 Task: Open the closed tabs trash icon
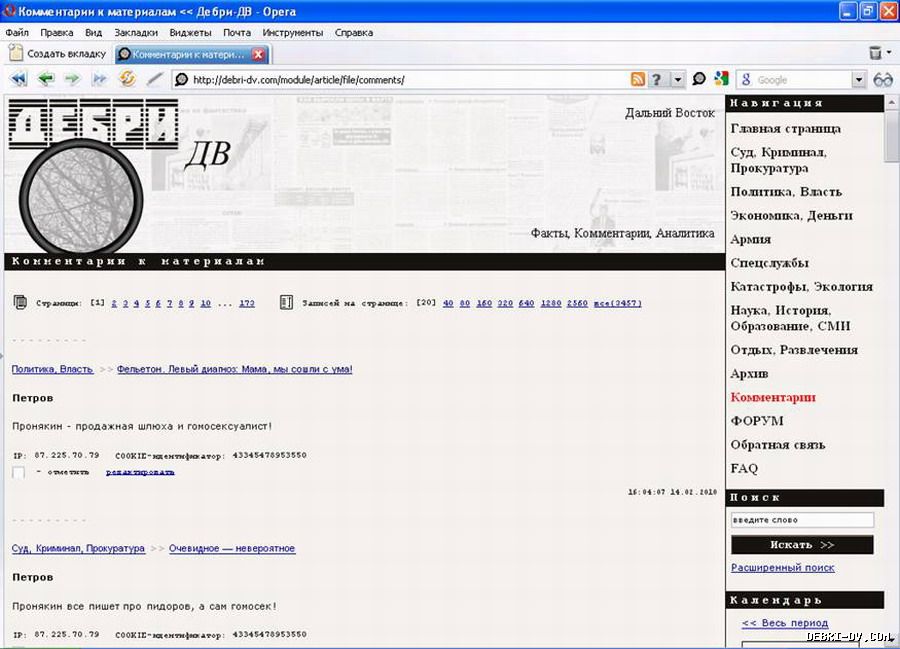(876, 53)
